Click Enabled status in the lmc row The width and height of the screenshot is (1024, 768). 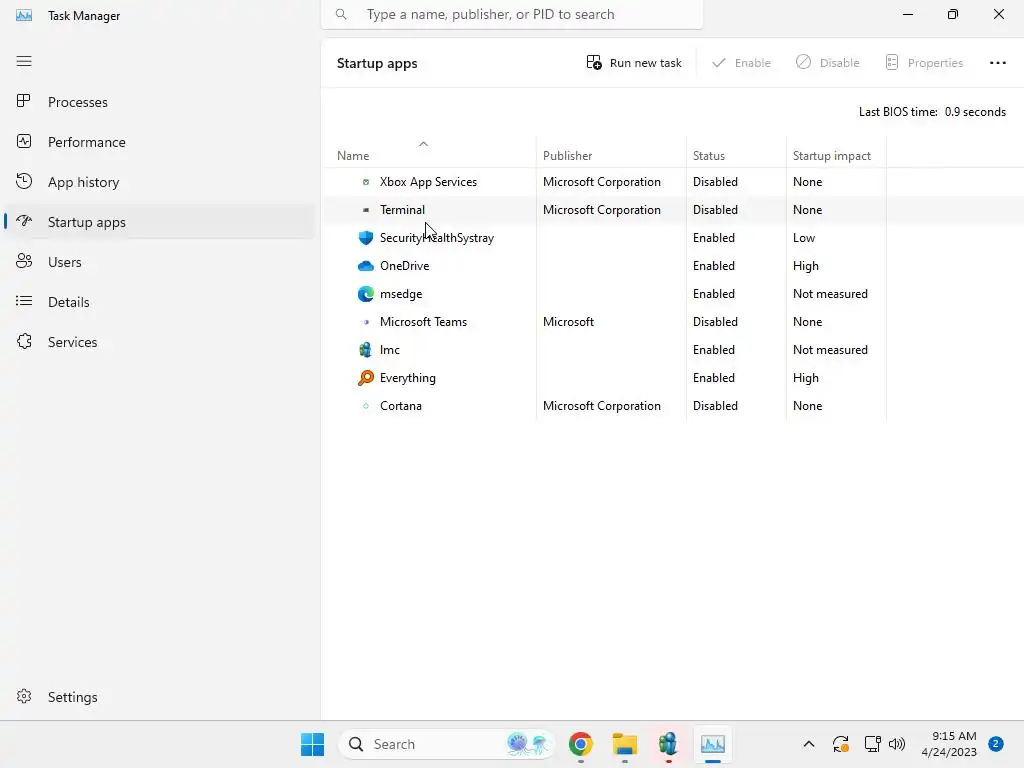714,349
